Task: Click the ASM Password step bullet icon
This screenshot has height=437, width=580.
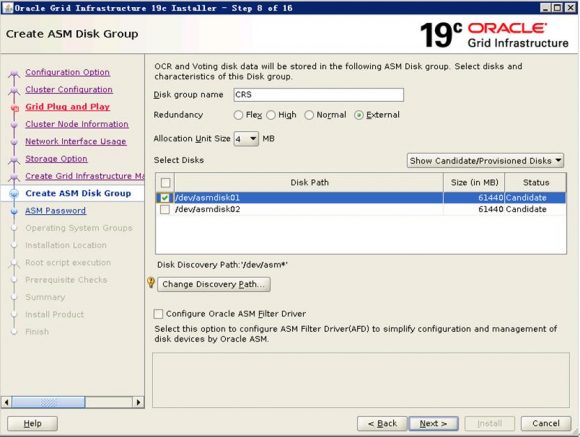Action: tap(14, 211)
